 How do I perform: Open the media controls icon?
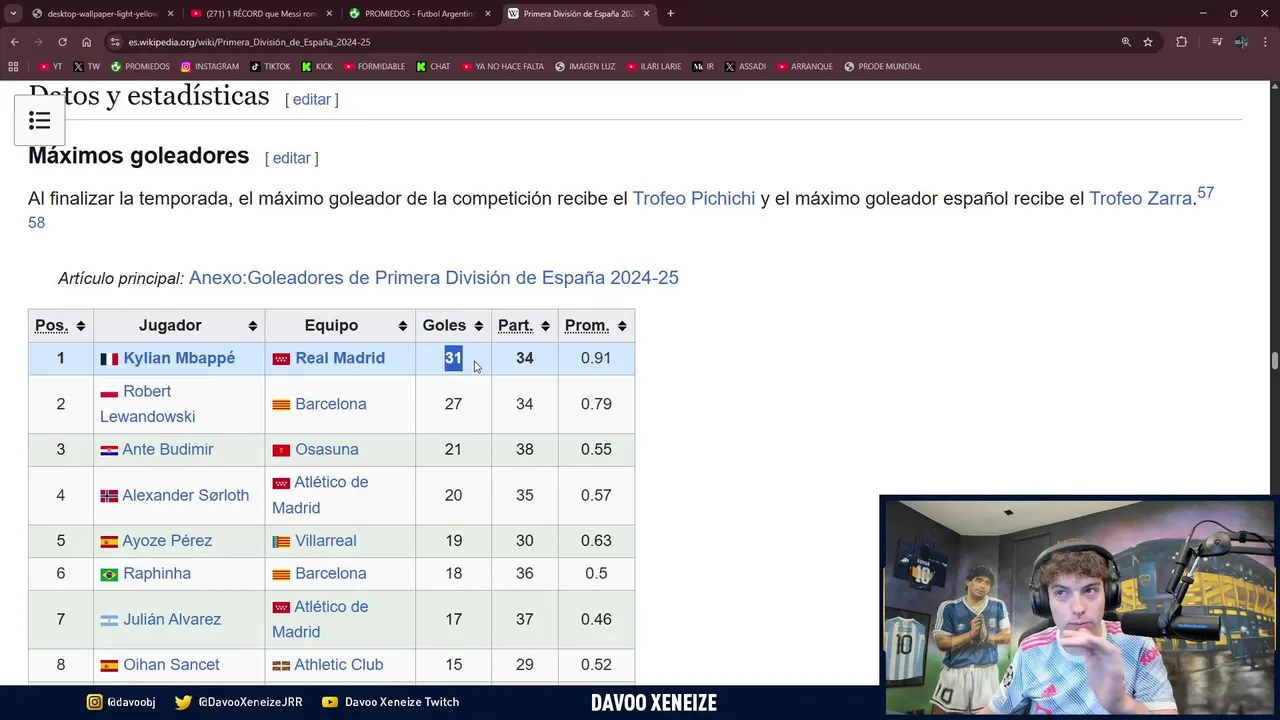1216,42
